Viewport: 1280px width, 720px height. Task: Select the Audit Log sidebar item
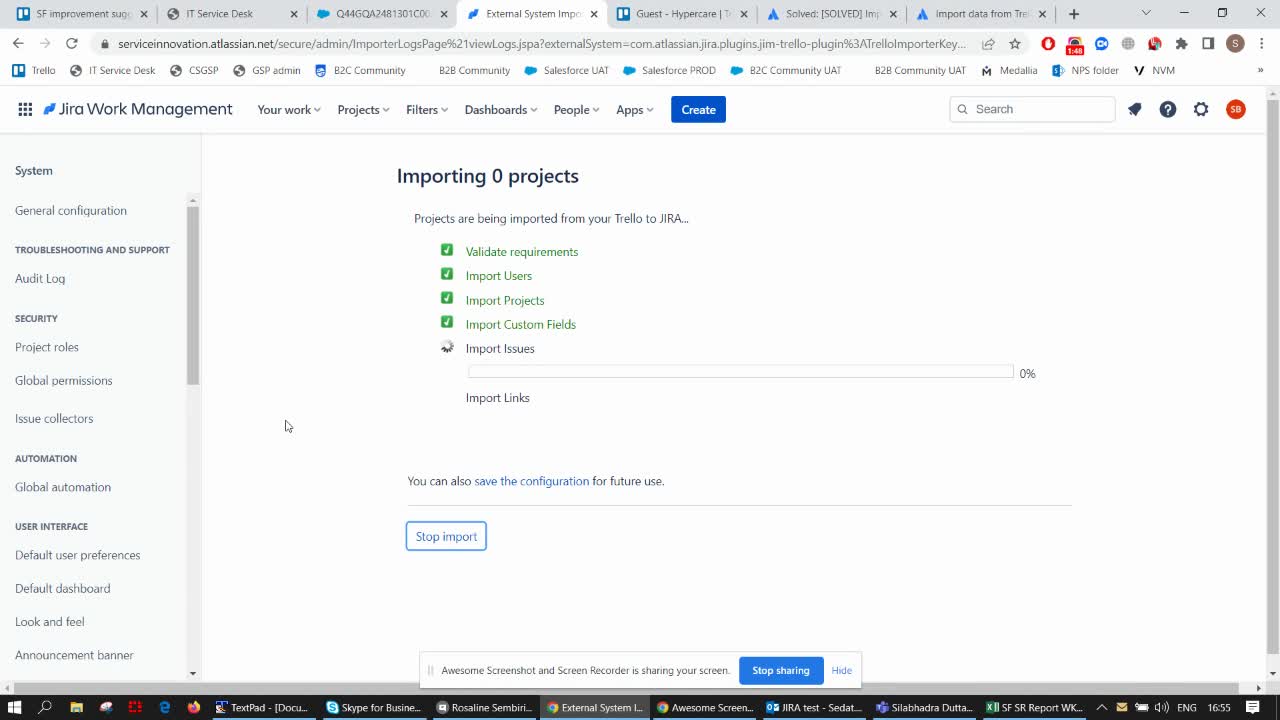[40, 278]
